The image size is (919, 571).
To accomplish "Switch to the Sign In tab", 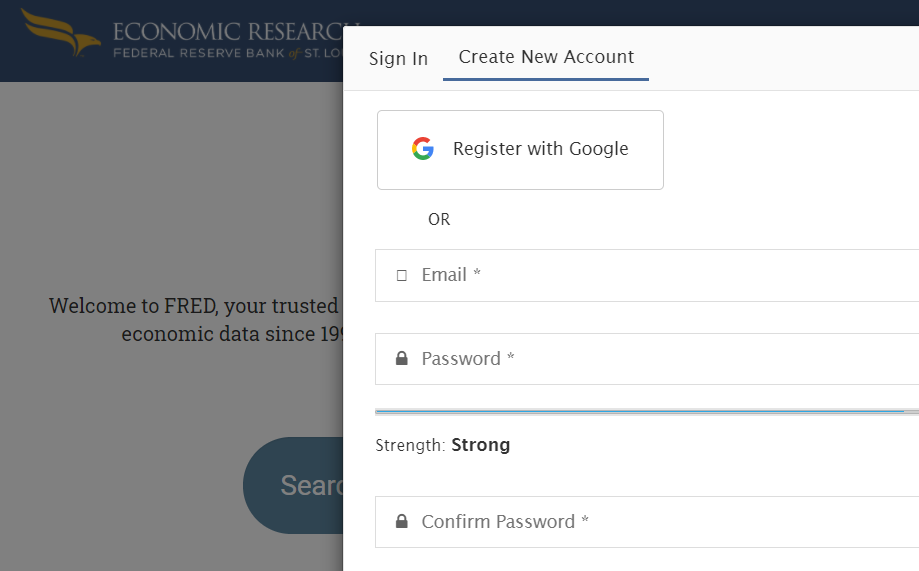I will (398, 59).
